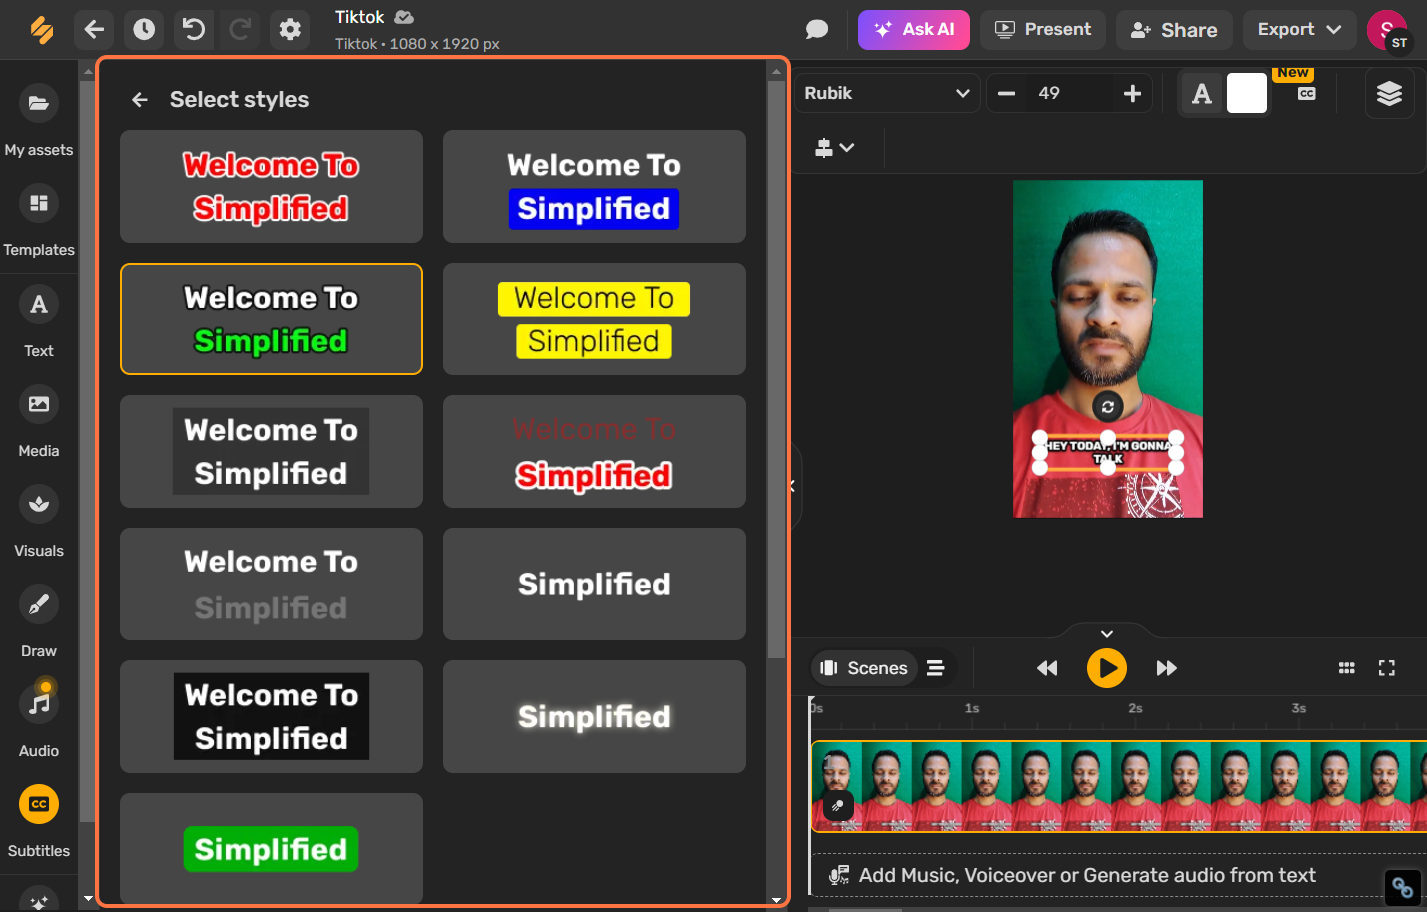Choose the red outlined subtitle style
1427x912 pixels.
271,186
